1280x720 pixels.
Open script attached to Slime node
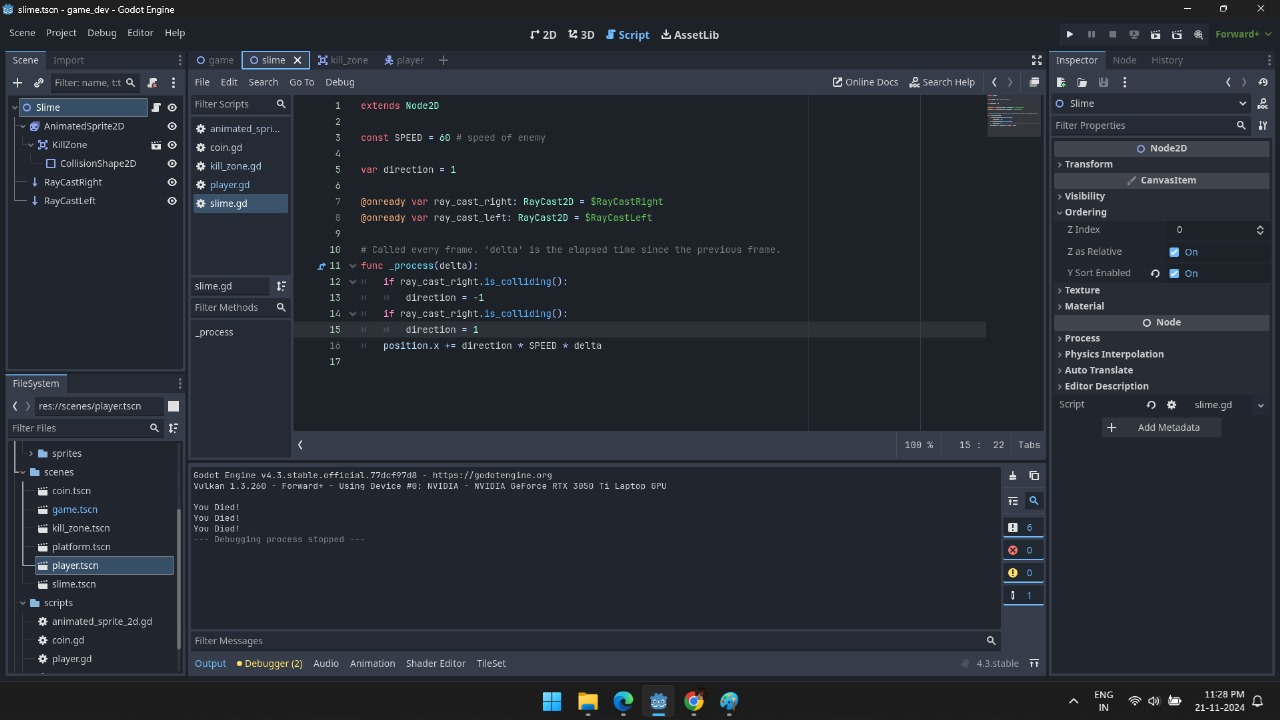coord(156,107)
